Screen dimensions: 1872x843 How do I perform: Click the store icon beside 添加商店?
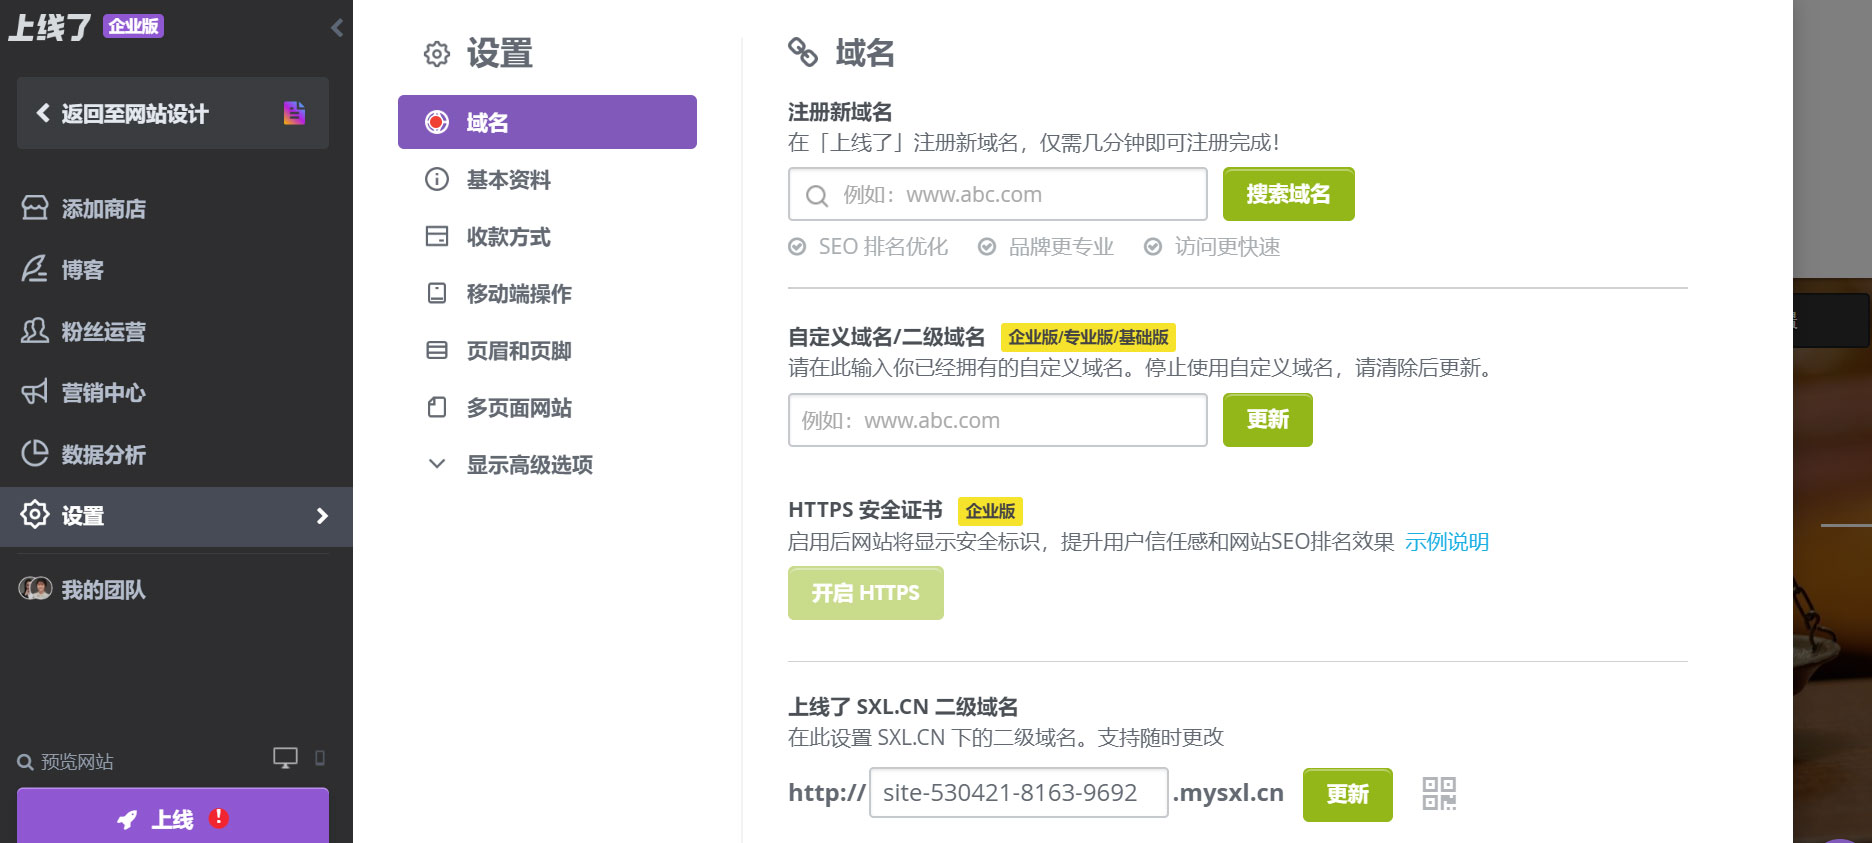point(35,207)
